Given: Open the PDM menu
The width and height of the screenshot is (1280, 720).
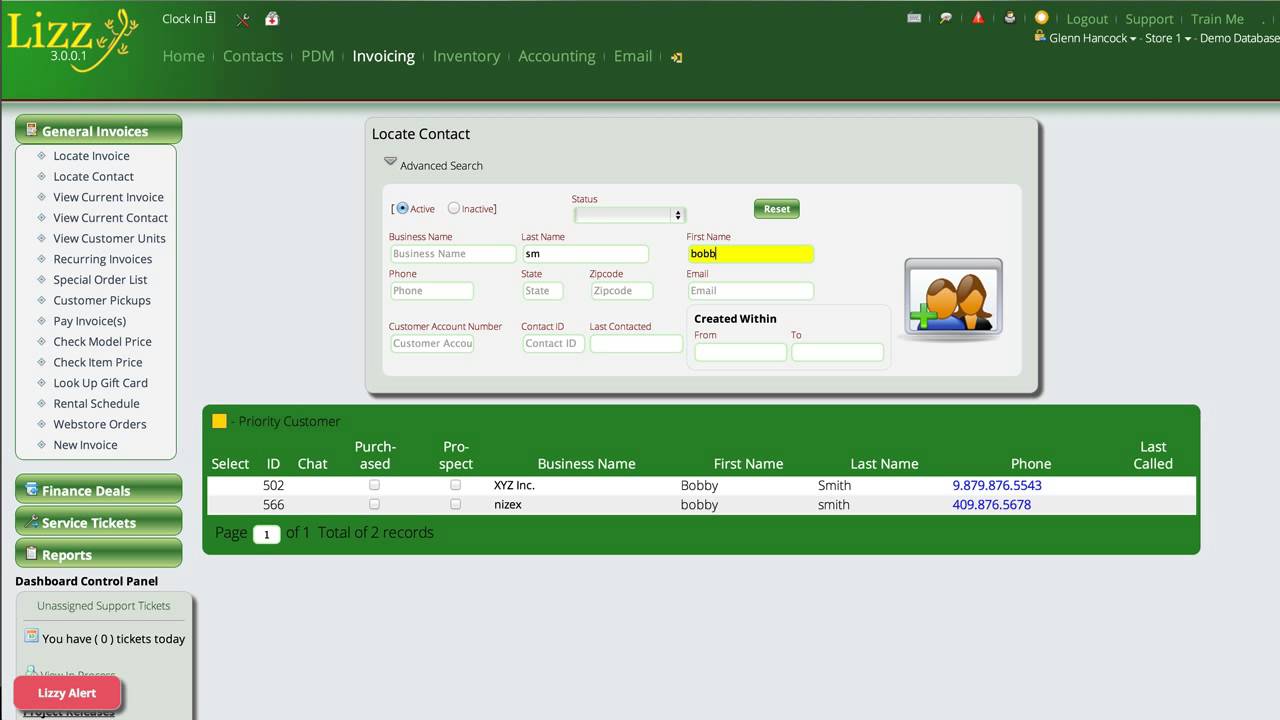Looking at the screenshot, I should pos(318,56).
